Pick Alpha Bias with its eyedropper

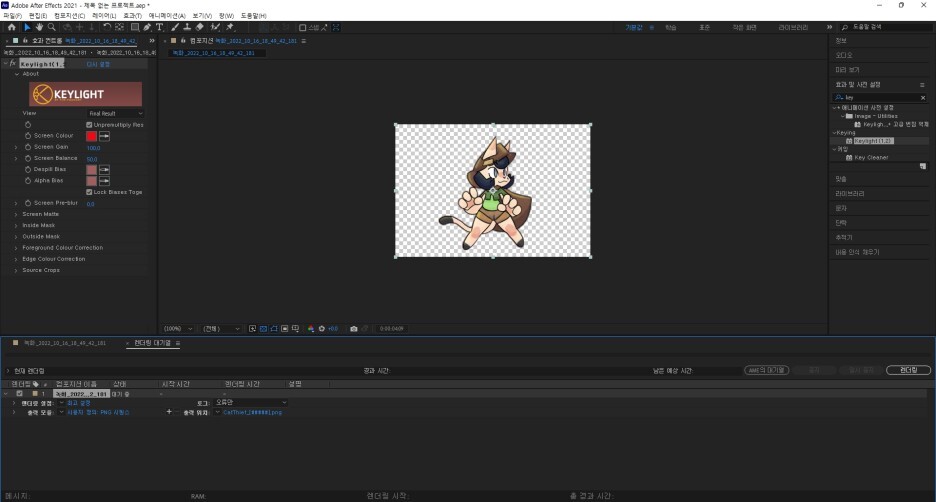pyautogui.click(x=104, y=181)
